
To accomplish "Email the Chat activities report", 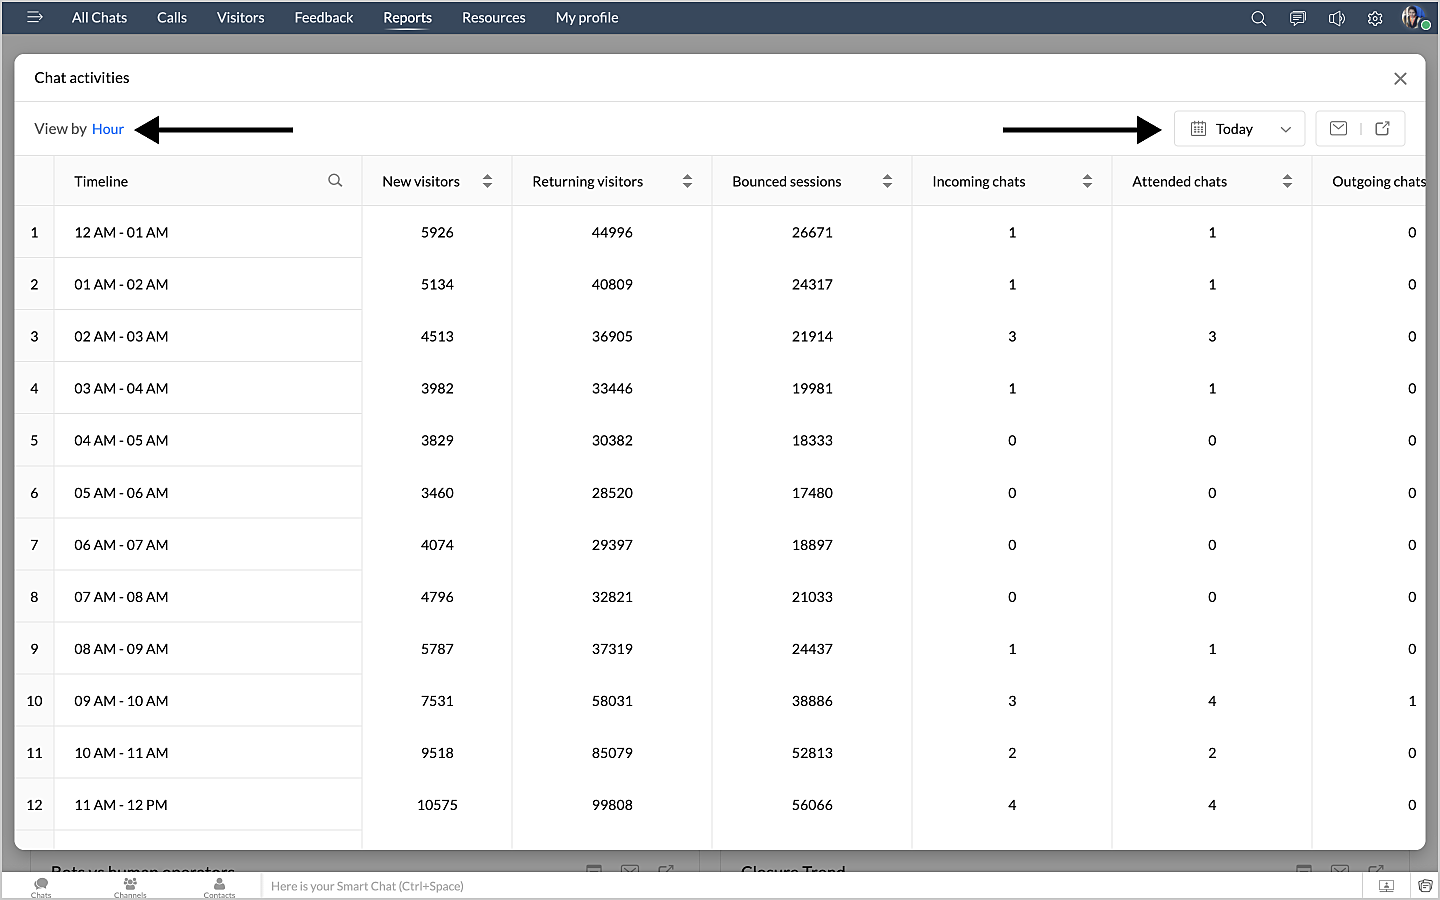I will click(x=1338, y=128).
